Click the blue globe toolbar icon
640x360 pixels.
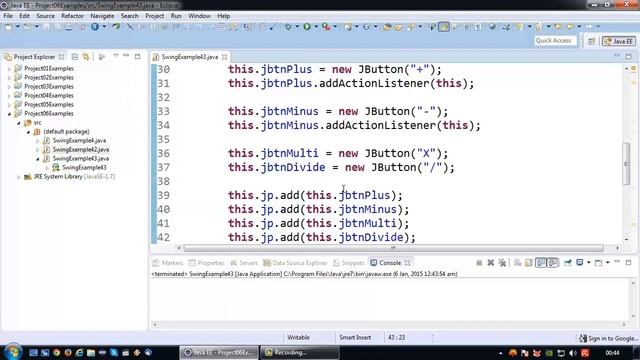pos(95,27)
